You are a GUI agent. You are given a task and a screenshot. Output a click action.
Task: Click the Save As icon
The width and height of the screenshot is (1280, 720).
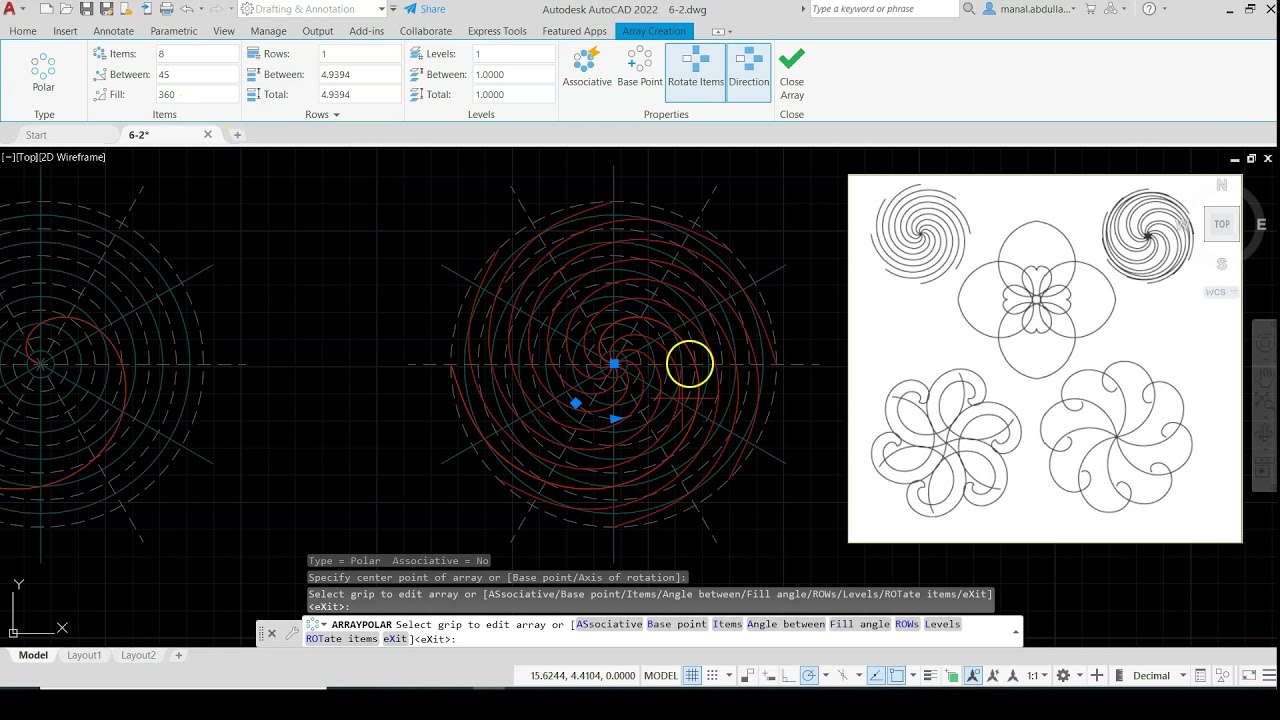point(105,9)
